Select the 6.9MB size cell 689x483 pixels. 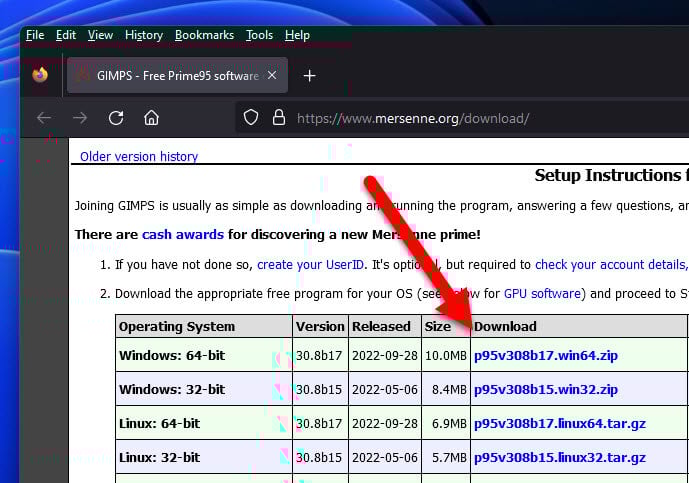[446, 423]
